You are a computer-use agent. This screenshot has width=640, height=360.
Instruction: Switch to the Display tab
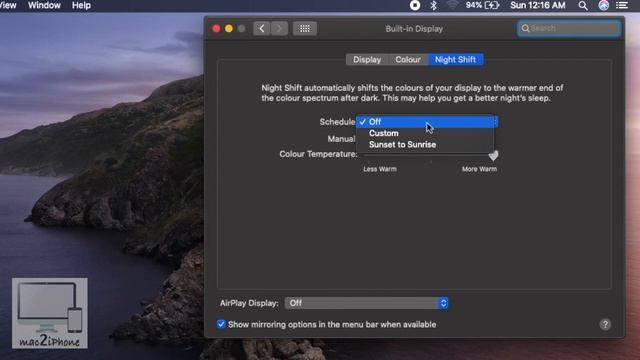tap(367, 60)
